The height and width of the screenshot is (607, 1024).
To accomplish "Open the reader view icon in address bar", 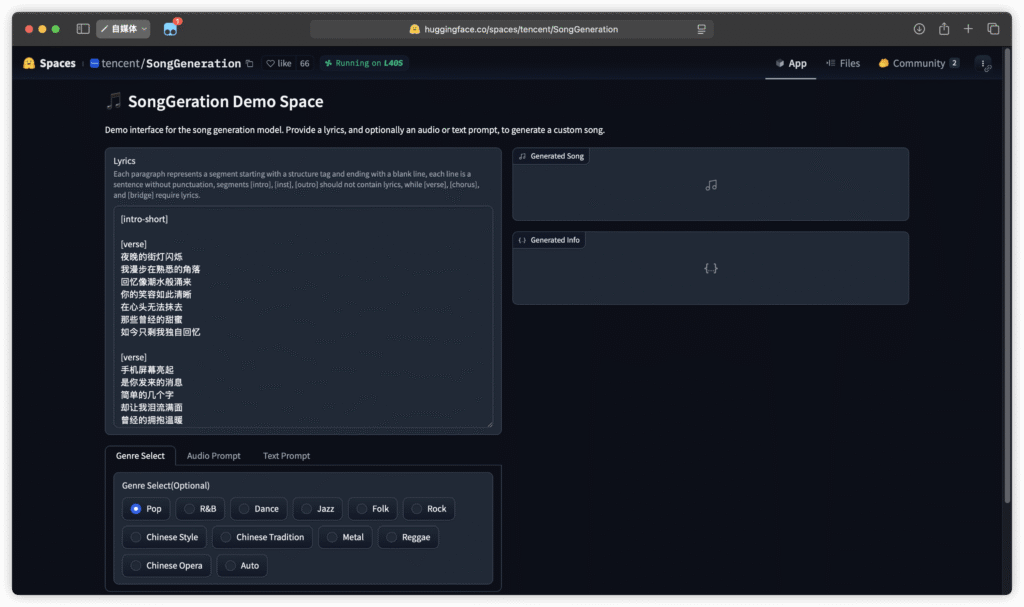I will click(x=701, y=29).
